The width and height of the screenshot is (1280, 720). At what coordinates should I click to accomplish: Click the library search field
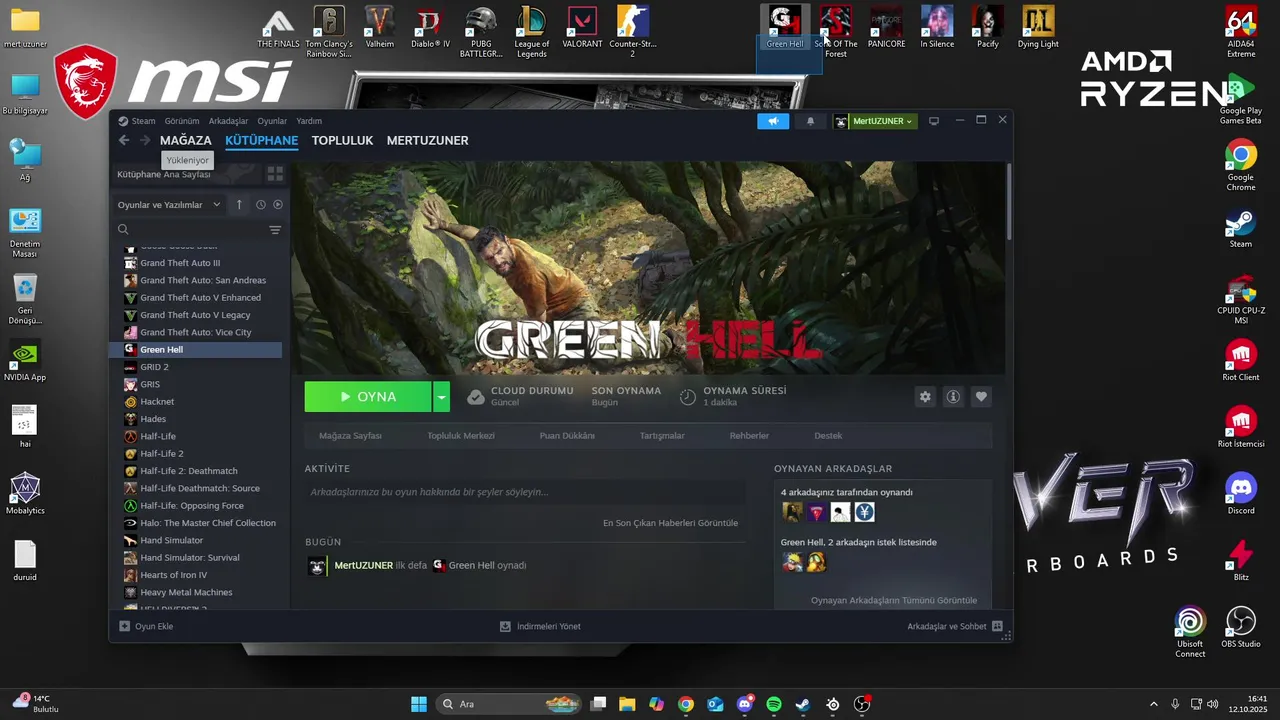[x=190, y=230]
